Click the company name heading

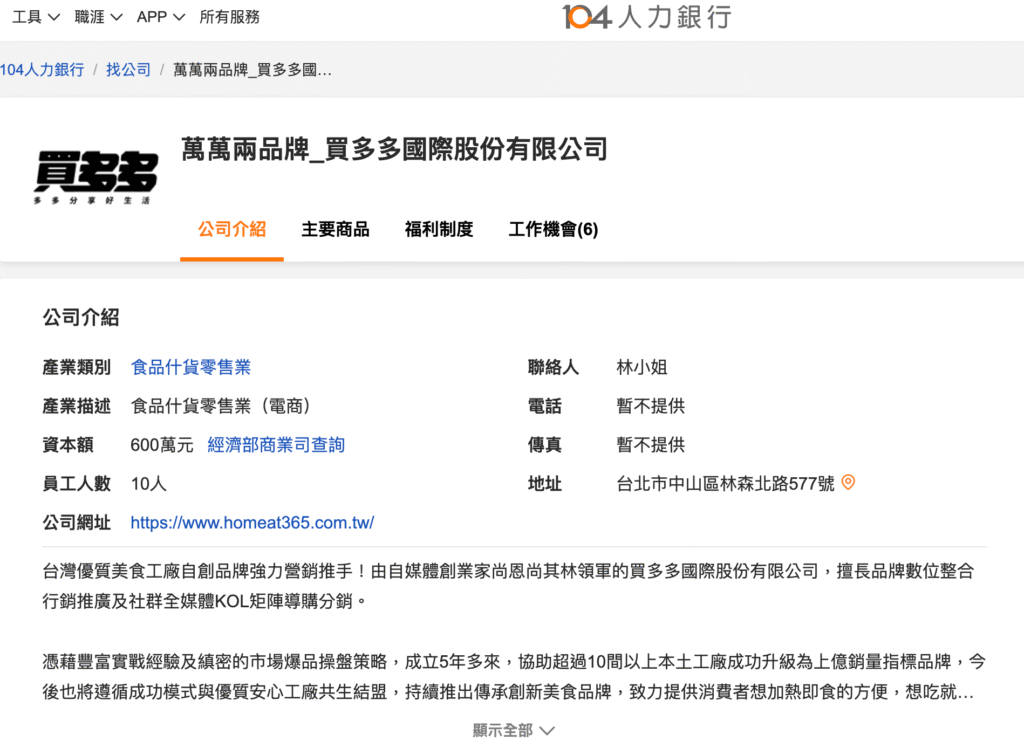[394, 150]
